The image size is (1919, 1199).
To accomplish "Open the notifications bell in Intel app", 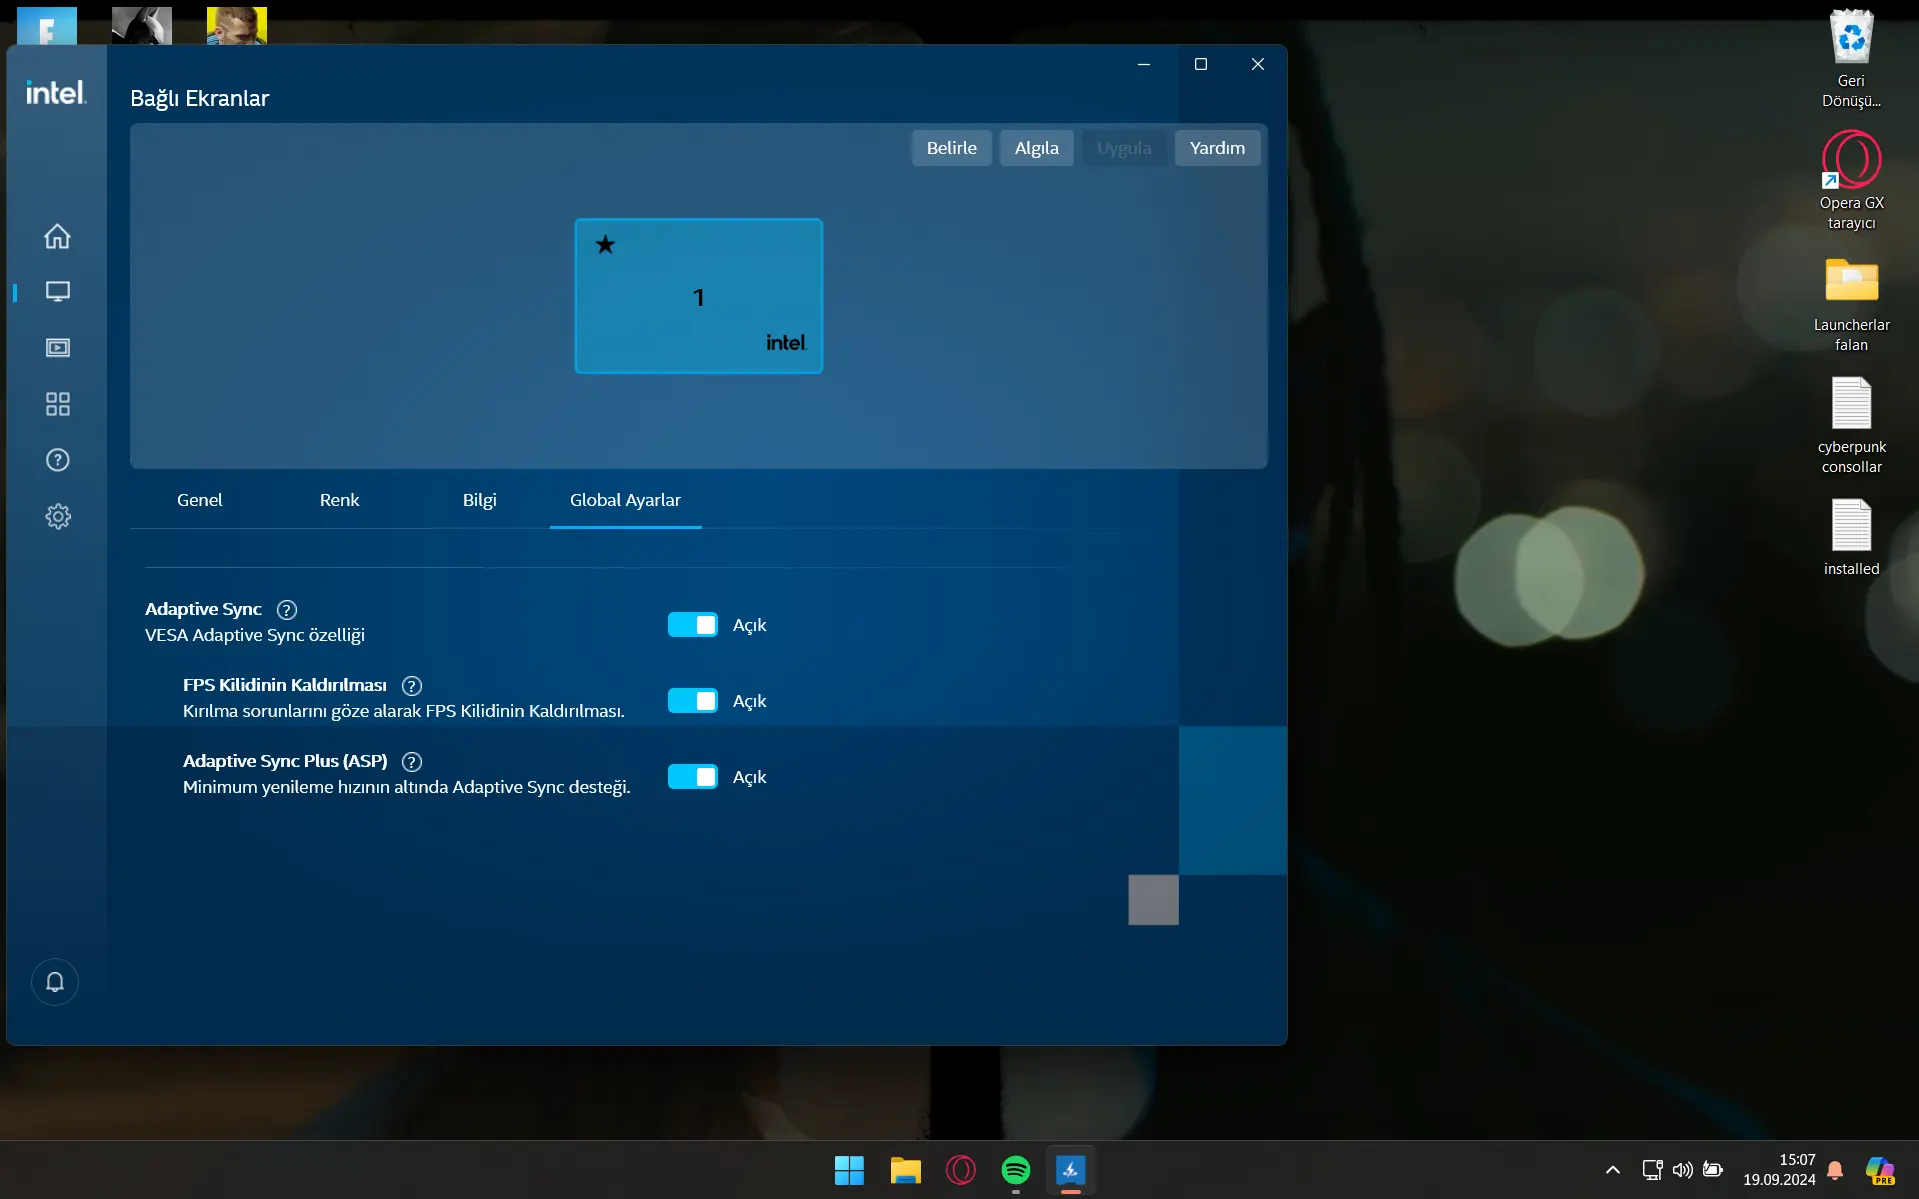I will click(55, 982).
